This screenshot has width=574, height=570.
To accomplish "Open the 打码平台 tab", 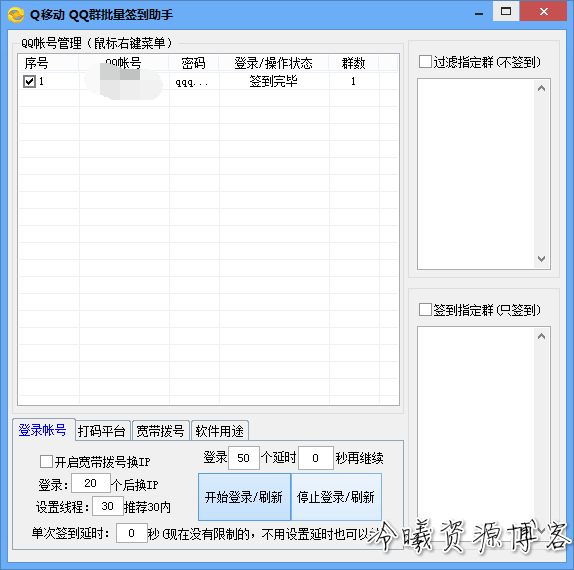I will click(102, 431).
